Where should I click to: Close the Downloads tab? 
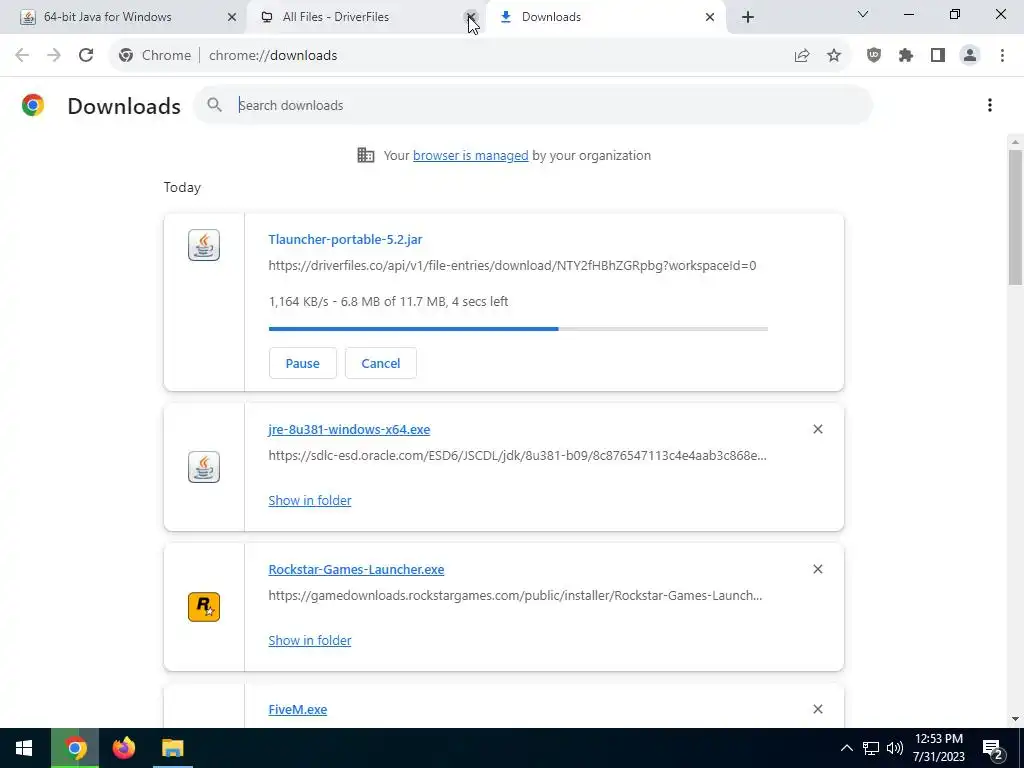click(x=710, y=17)
